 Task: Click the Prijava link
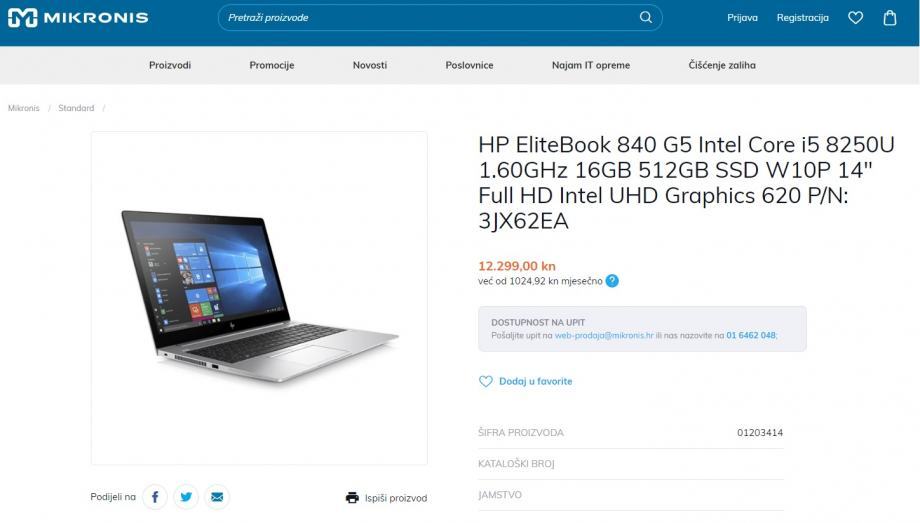[742, 18]
